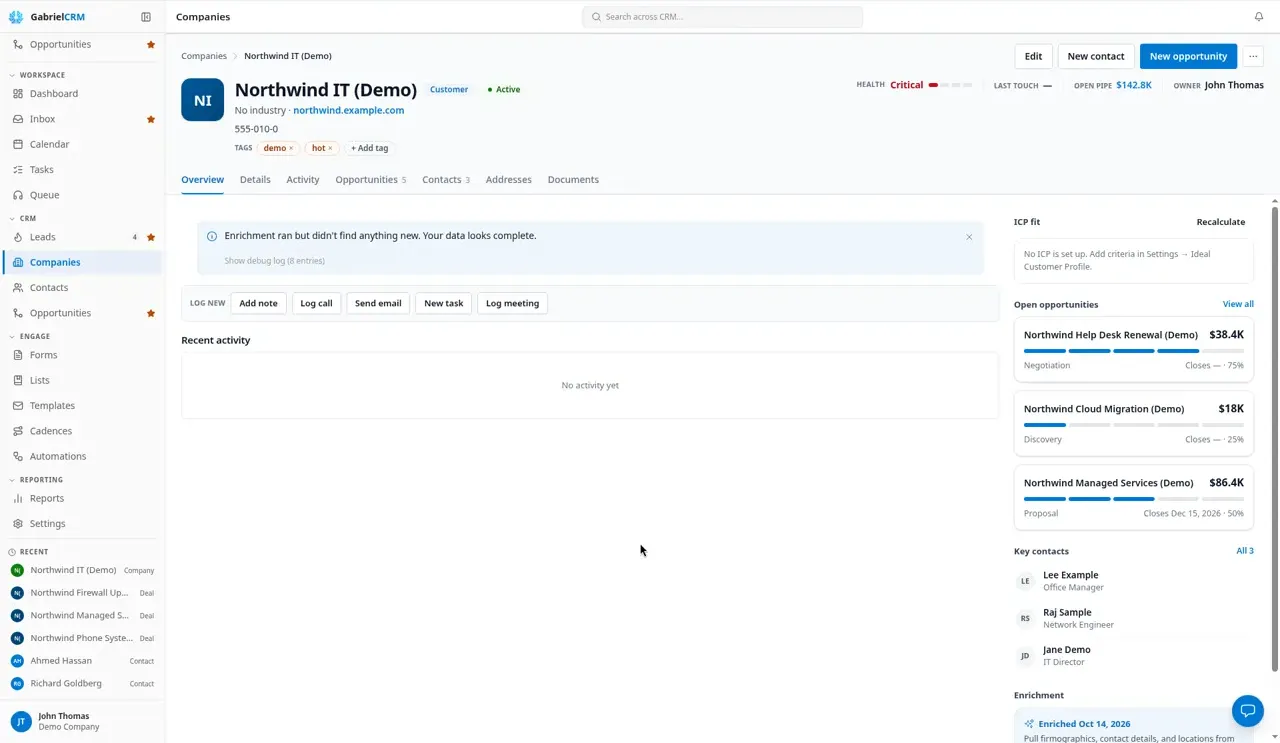Image resolution: width=1280 pixels, height=743 pixels.
Task: Click the Tasks sidebar icon
Action: [x=18, y=170]
